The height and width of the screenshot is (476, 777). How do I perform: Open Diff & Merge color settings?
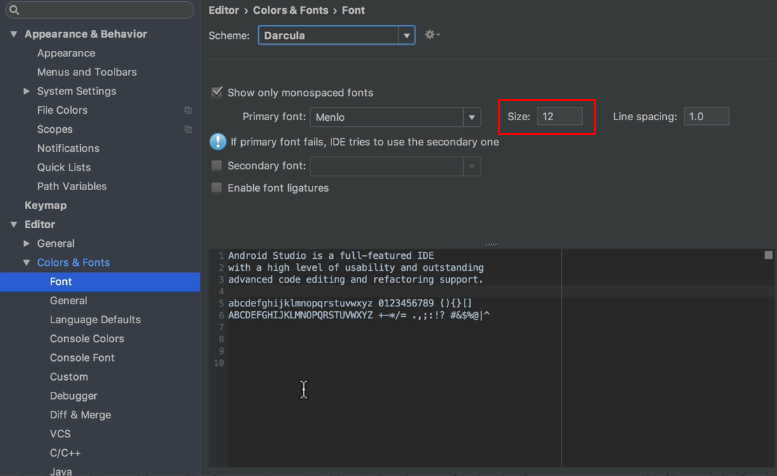click(80, 415)
